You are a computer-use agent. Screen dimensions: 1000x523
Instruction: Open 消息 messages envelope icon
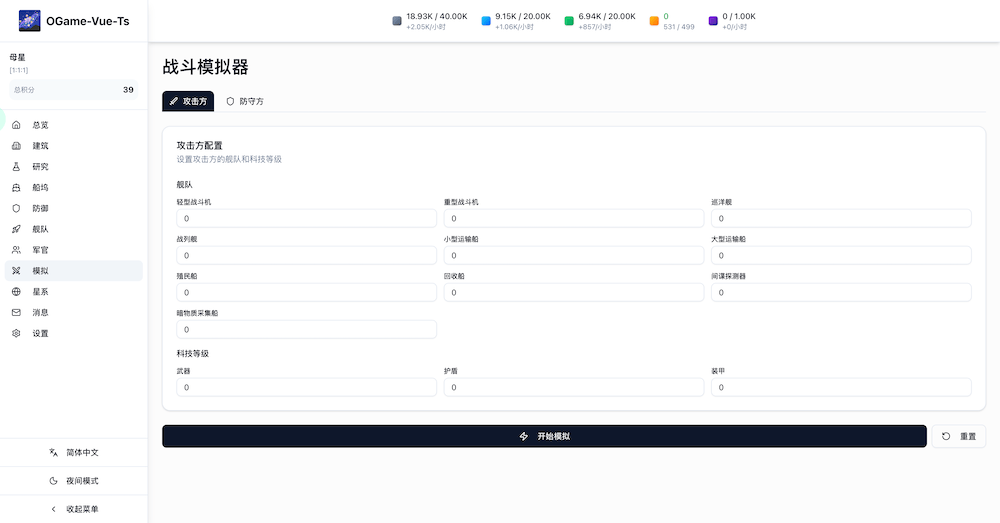tap(16, 312)
